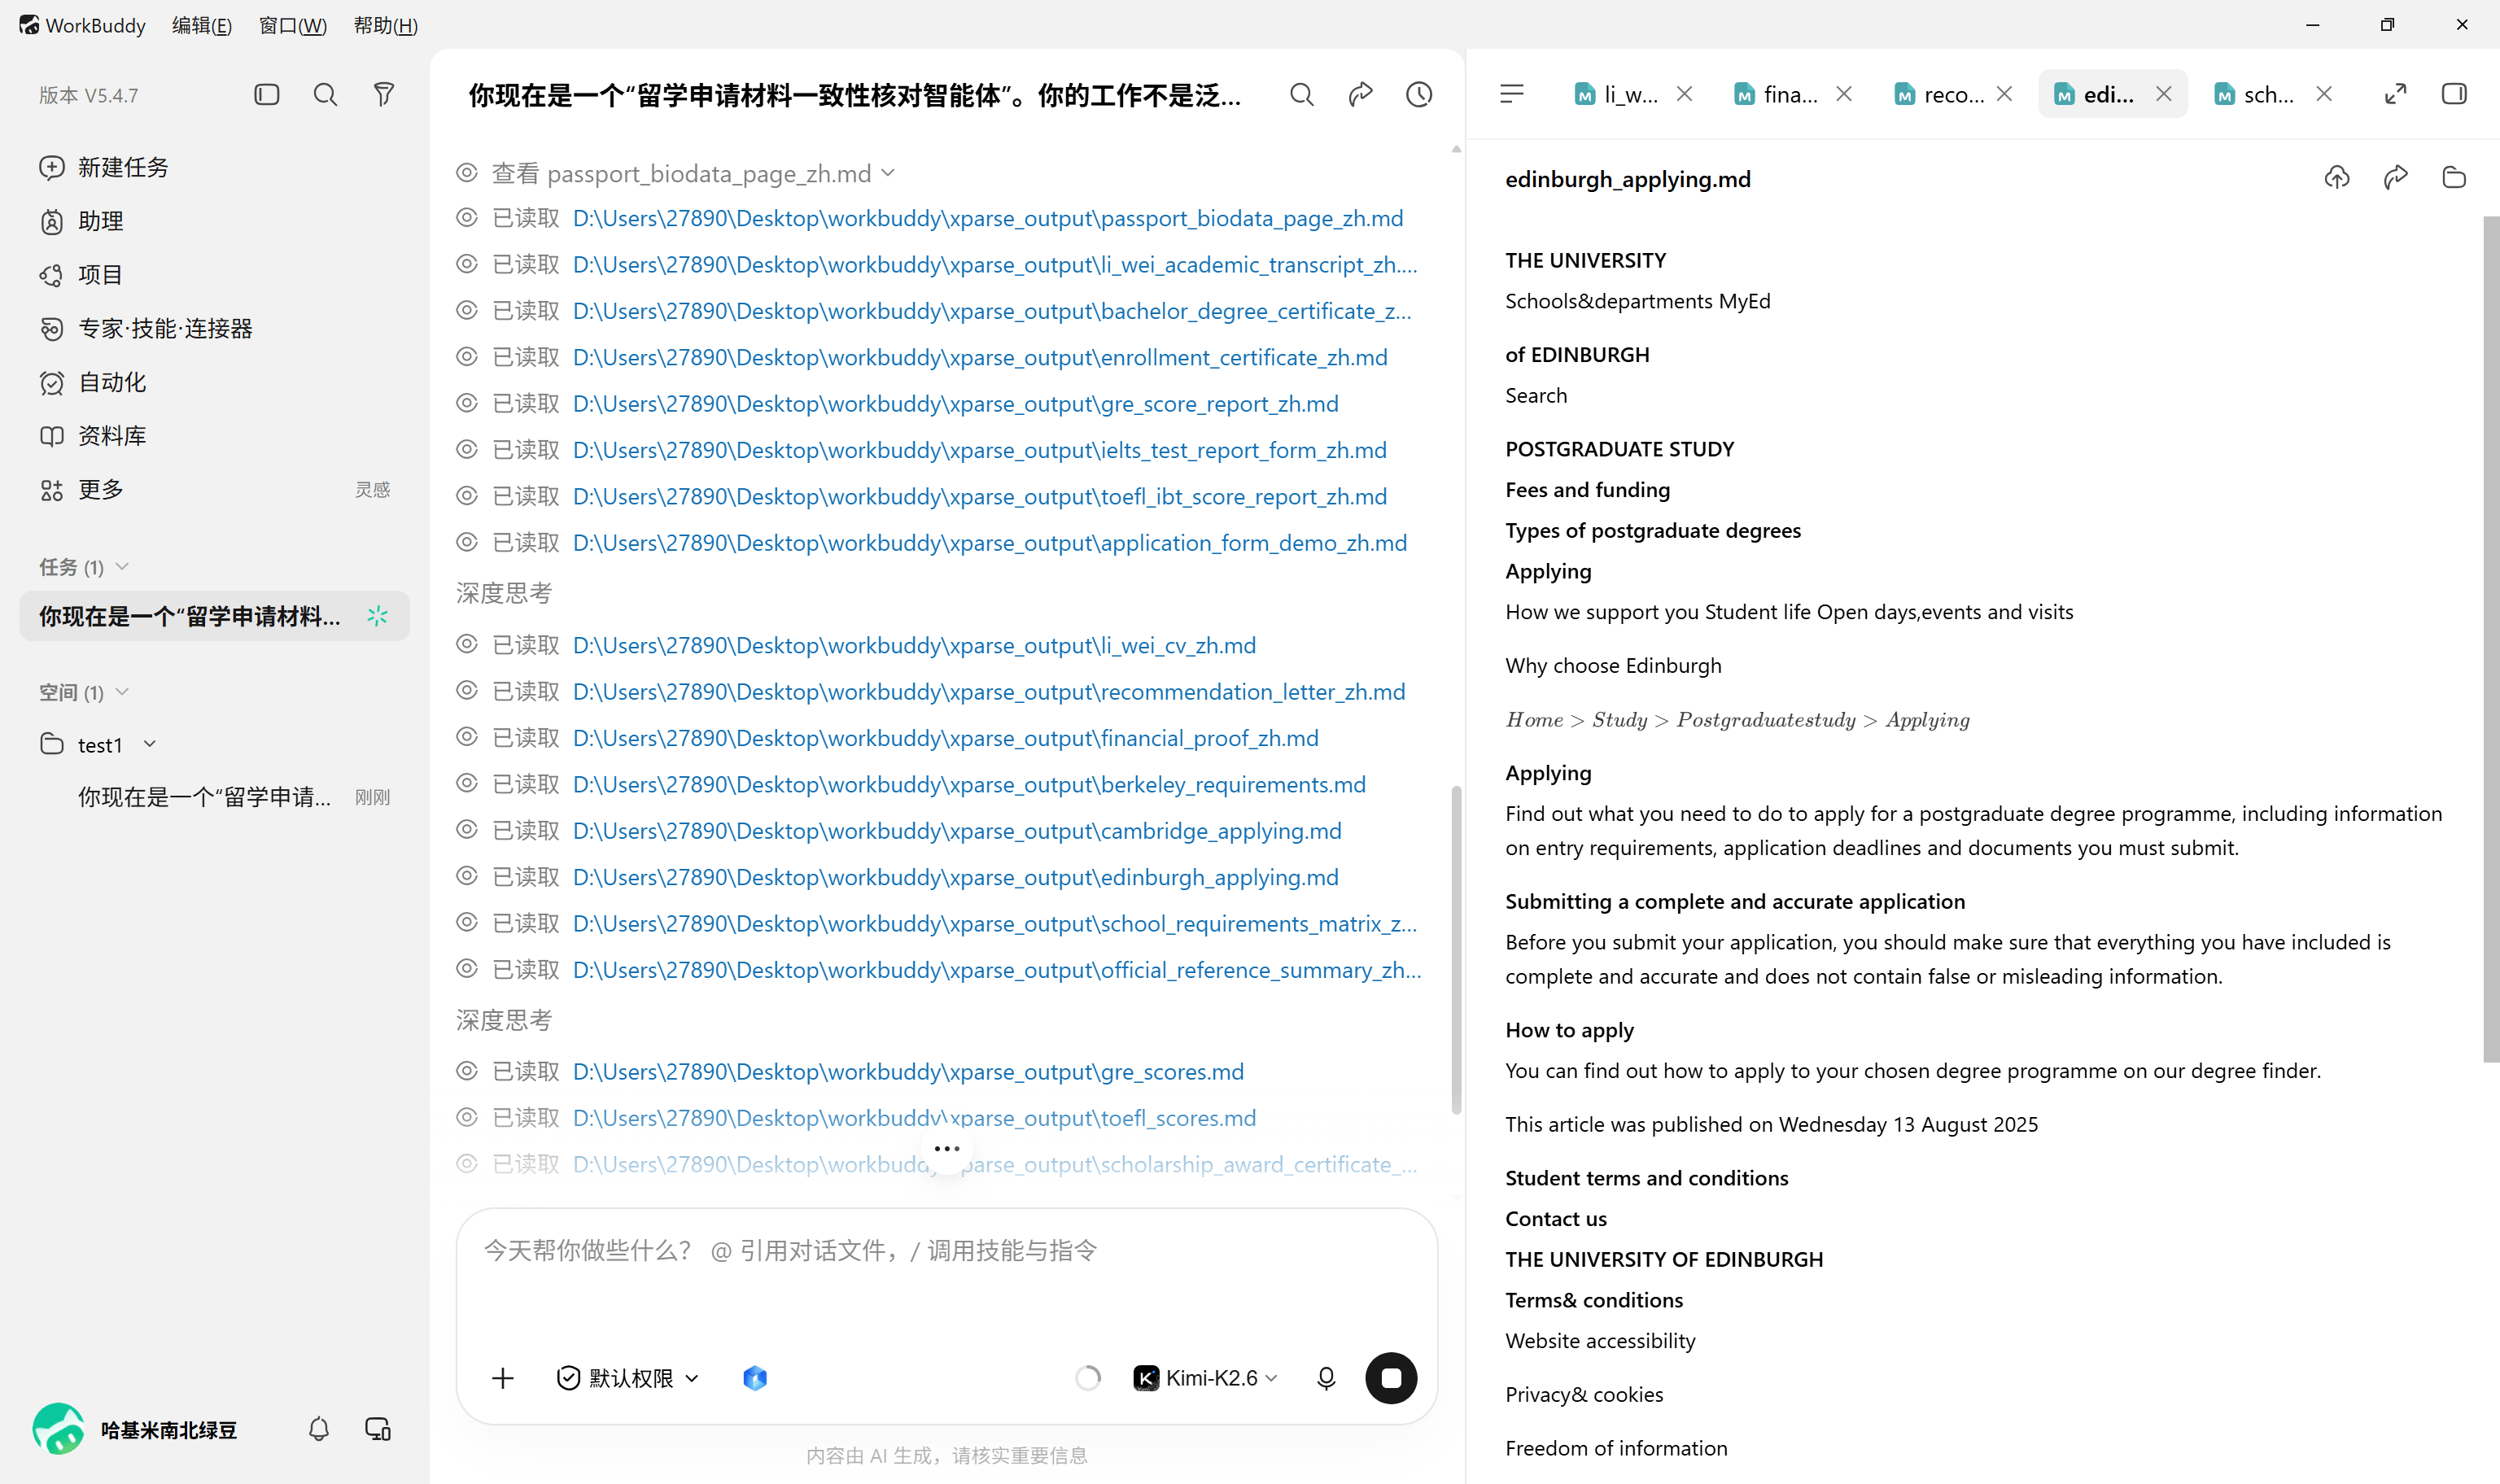Click the 灵感 label beside 更多
This screenshot has height=1484, width=2500.
(x=372, y=490)
